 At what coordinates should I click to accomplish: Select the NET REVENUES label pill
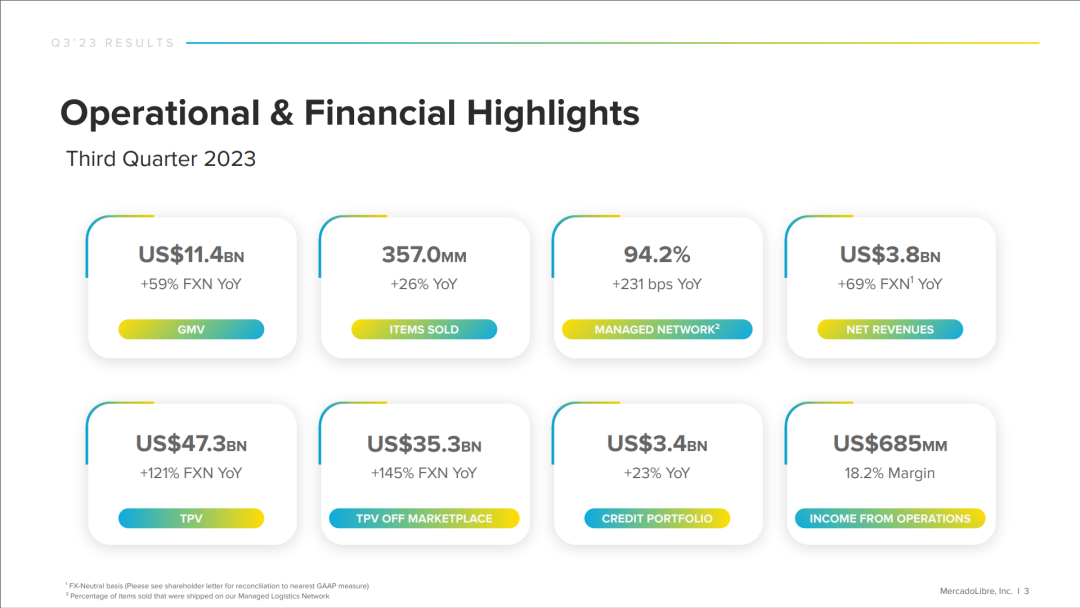pyautogui.click(x=890, y=329)
